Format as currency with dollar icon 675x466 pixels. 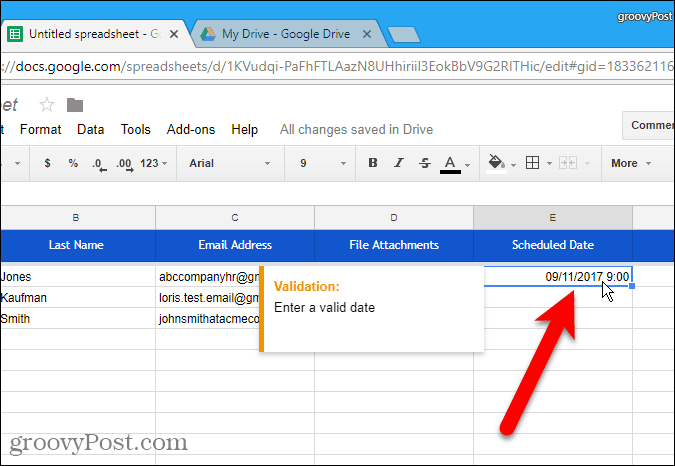(47, 163)
